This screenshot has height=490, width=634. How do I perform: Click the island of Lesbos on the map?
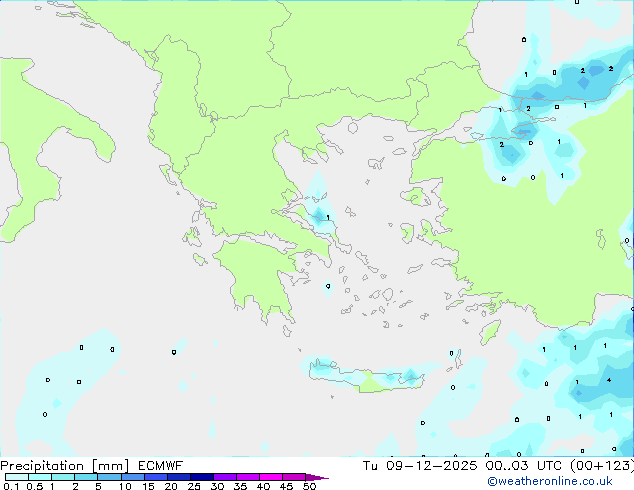click(x=415, y=197)
